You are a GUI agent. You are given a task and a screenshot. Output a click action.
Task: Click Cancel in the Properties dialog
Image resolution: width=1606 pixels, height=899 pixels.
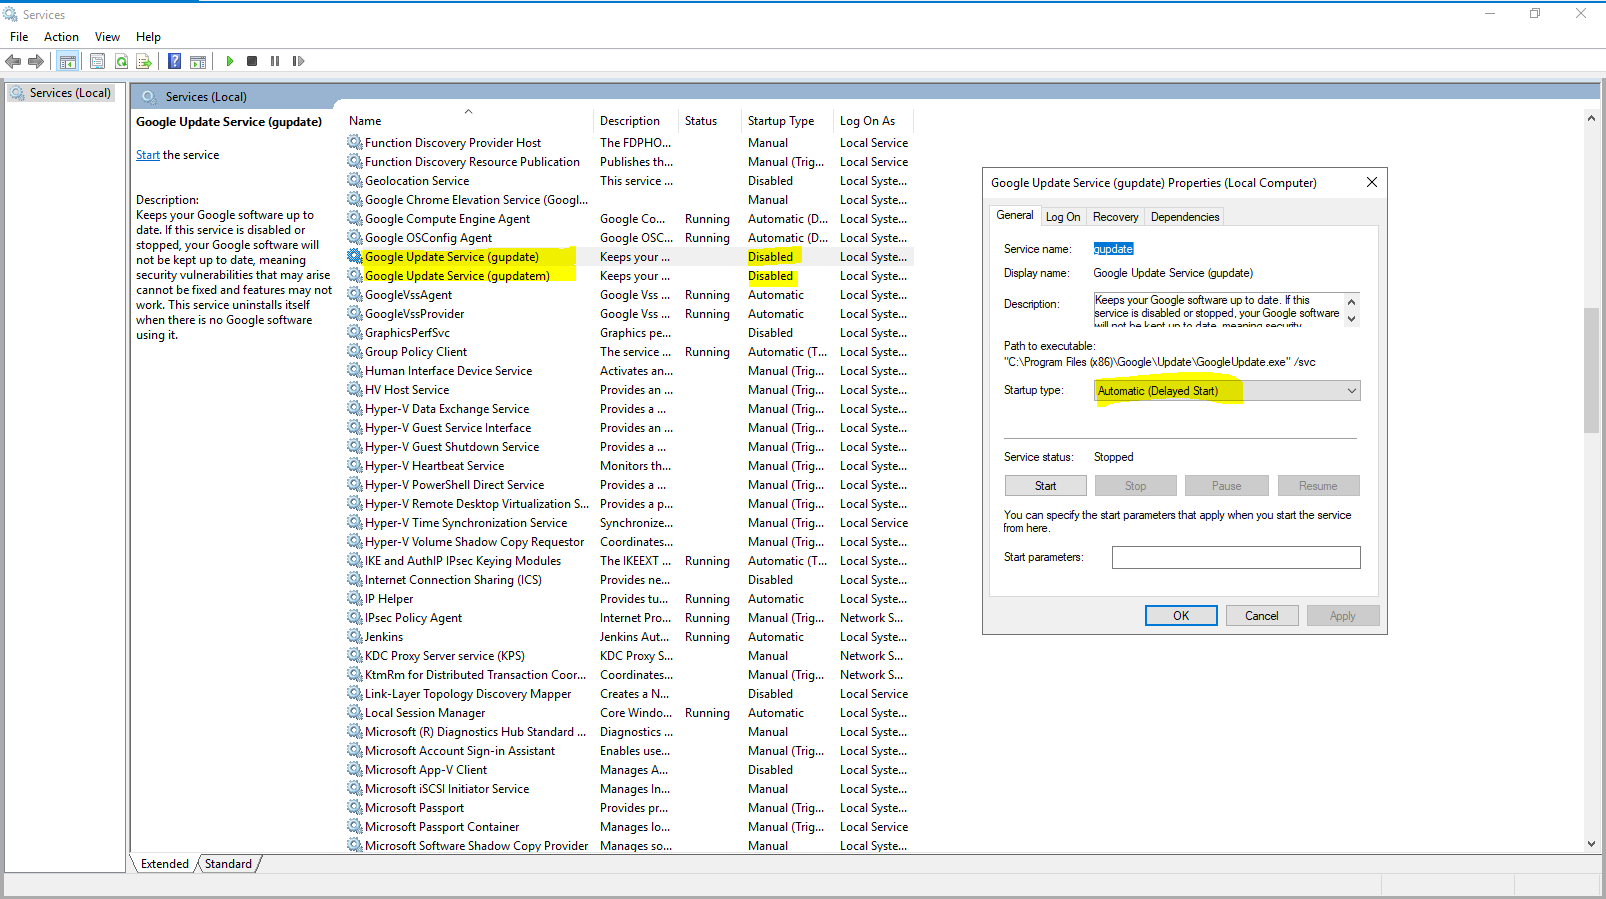tap(1262, 616)
